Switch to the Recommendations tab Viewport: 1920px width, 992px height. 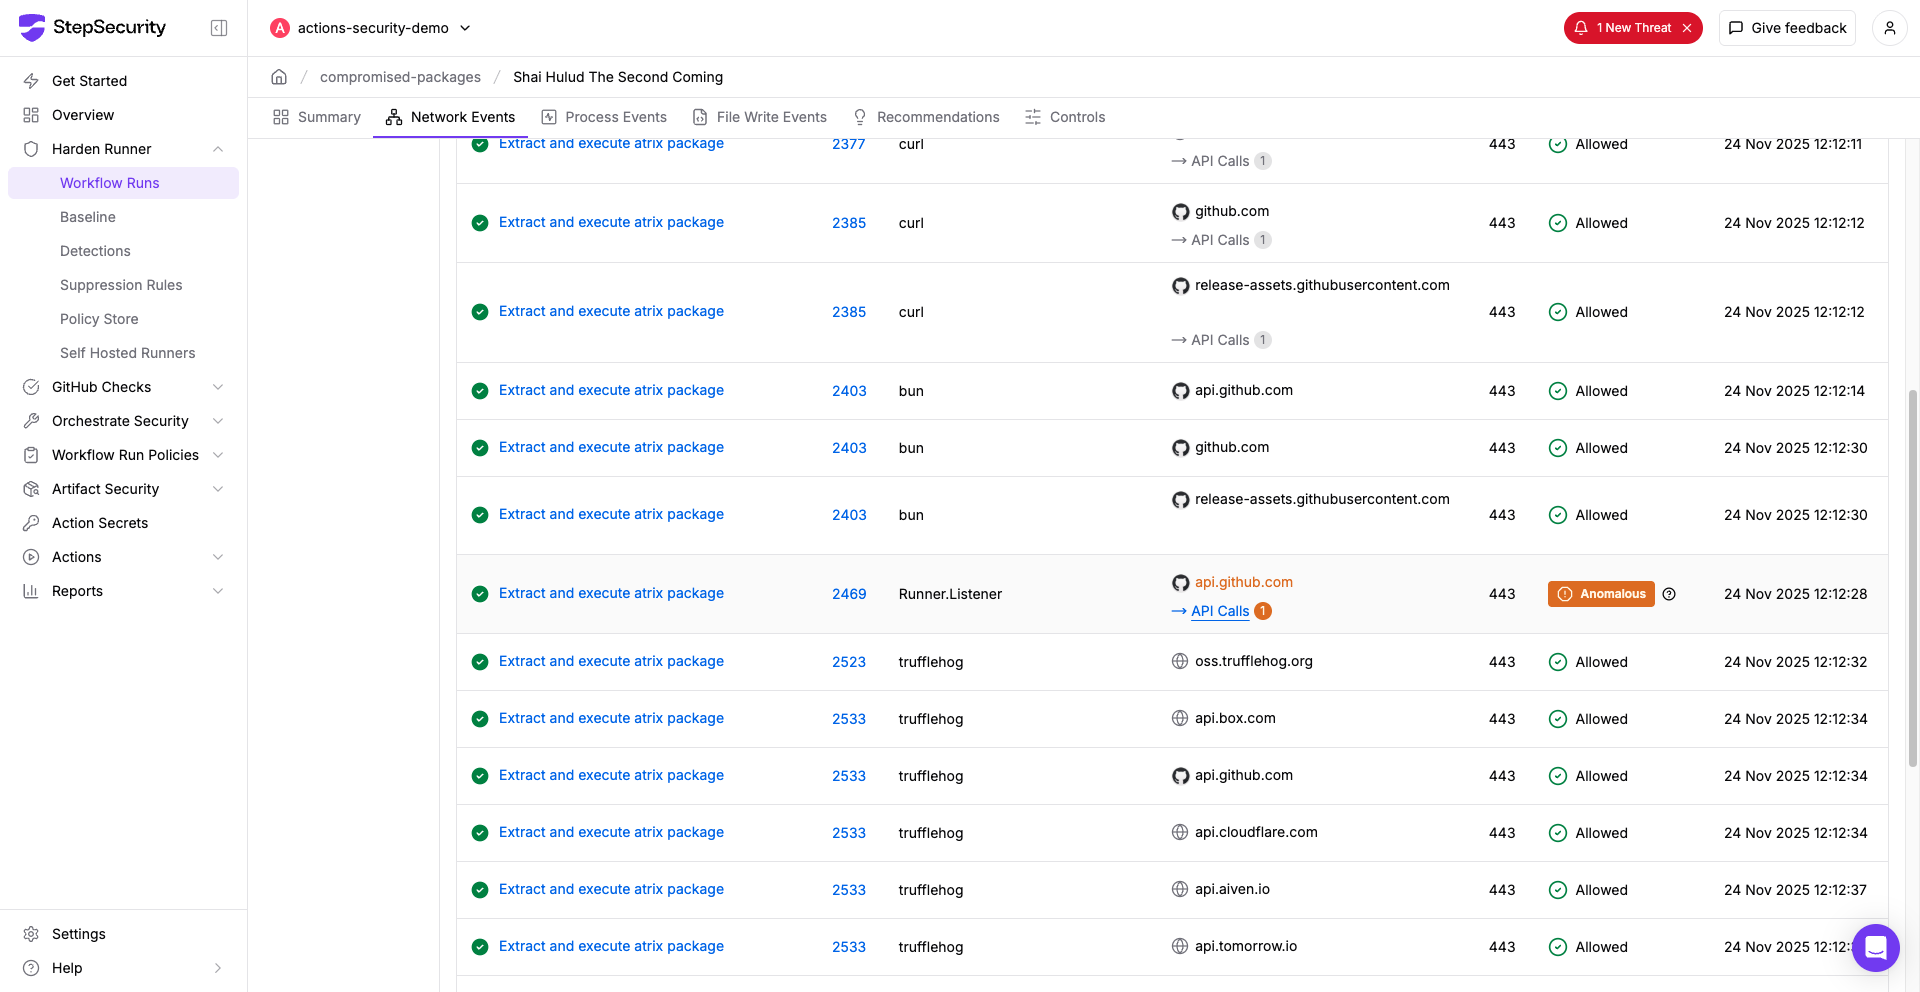coord(926,117)
